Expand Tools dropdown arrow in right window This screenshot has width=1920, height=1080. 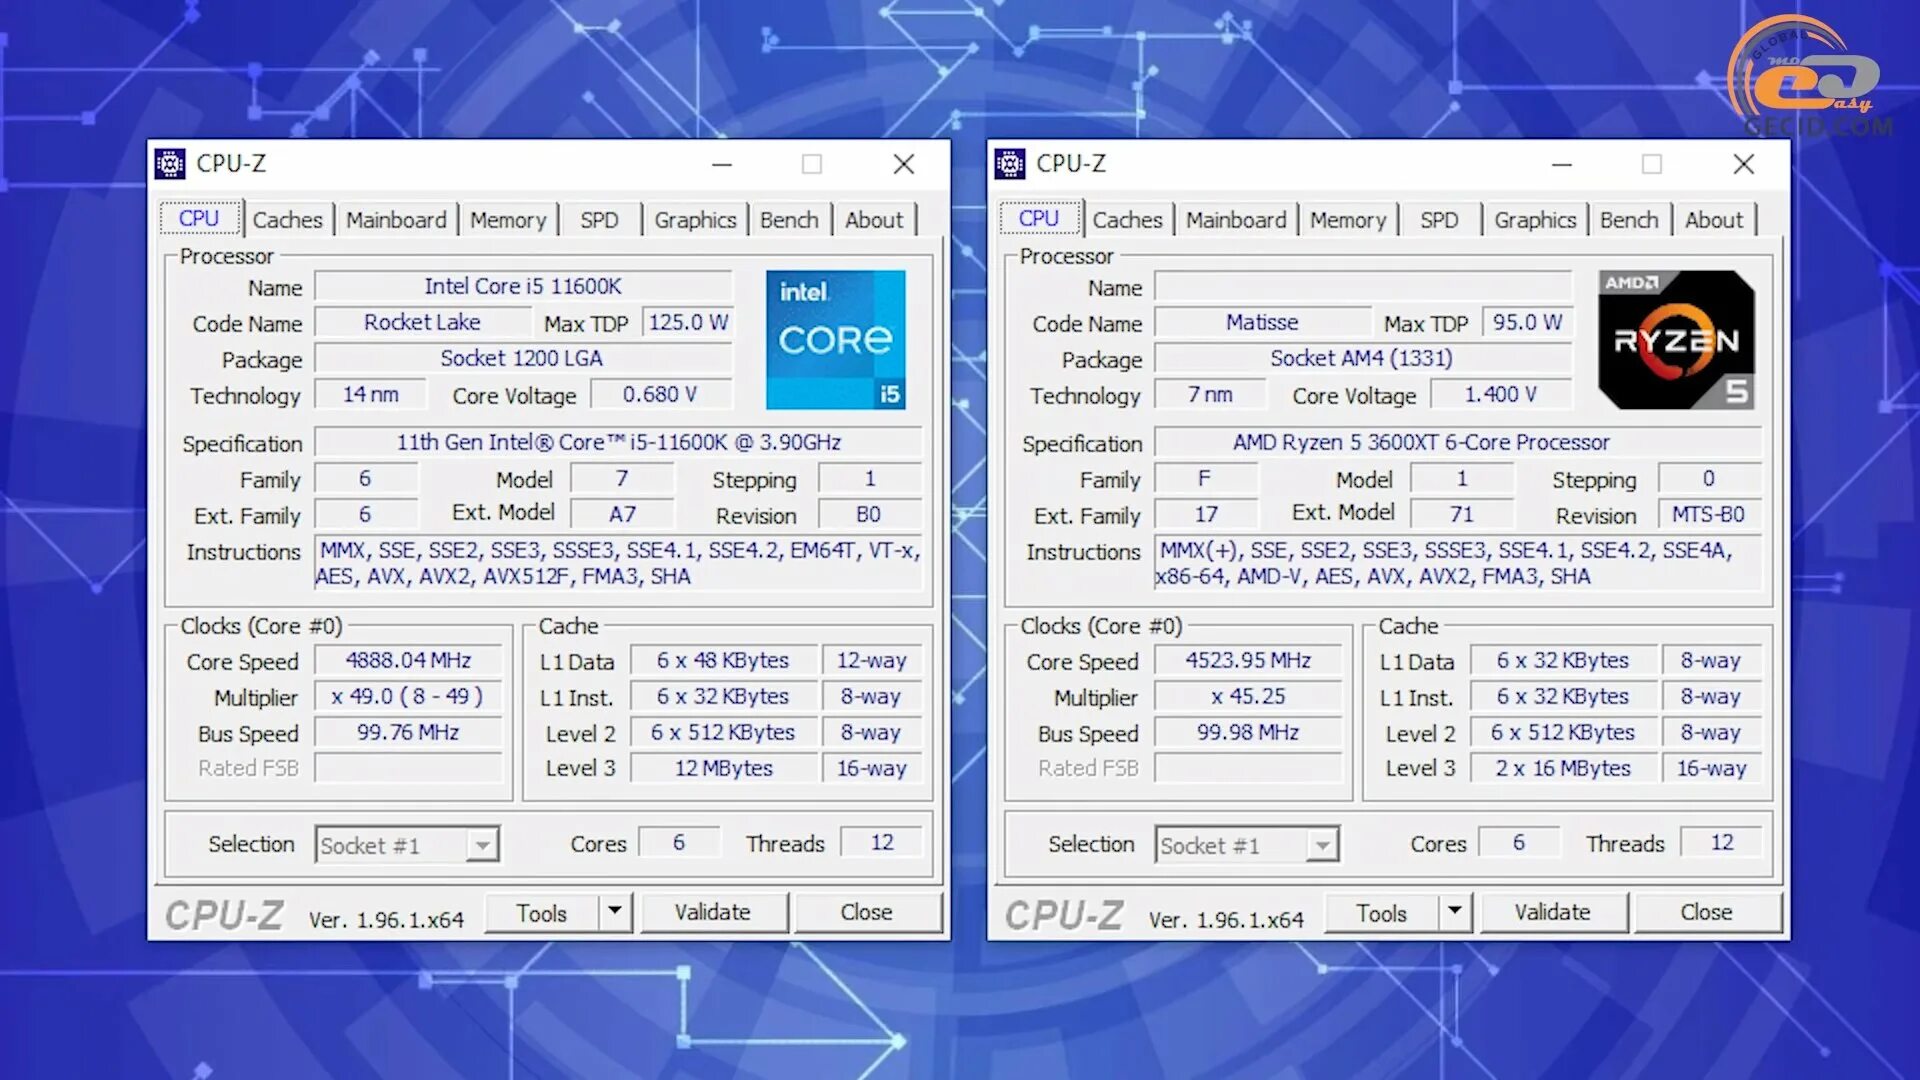pos(1455,911)
